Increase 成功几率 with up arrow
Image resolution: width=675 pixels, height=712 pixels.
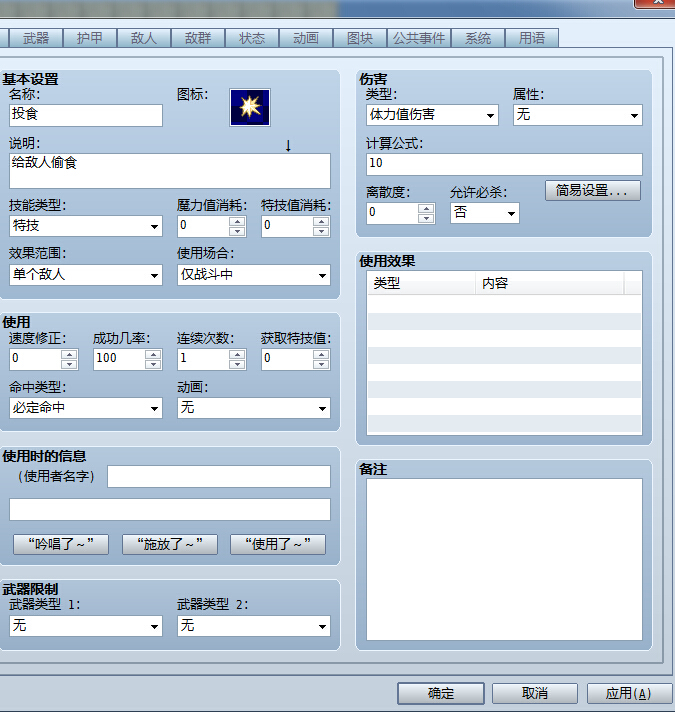click(153, 354)
